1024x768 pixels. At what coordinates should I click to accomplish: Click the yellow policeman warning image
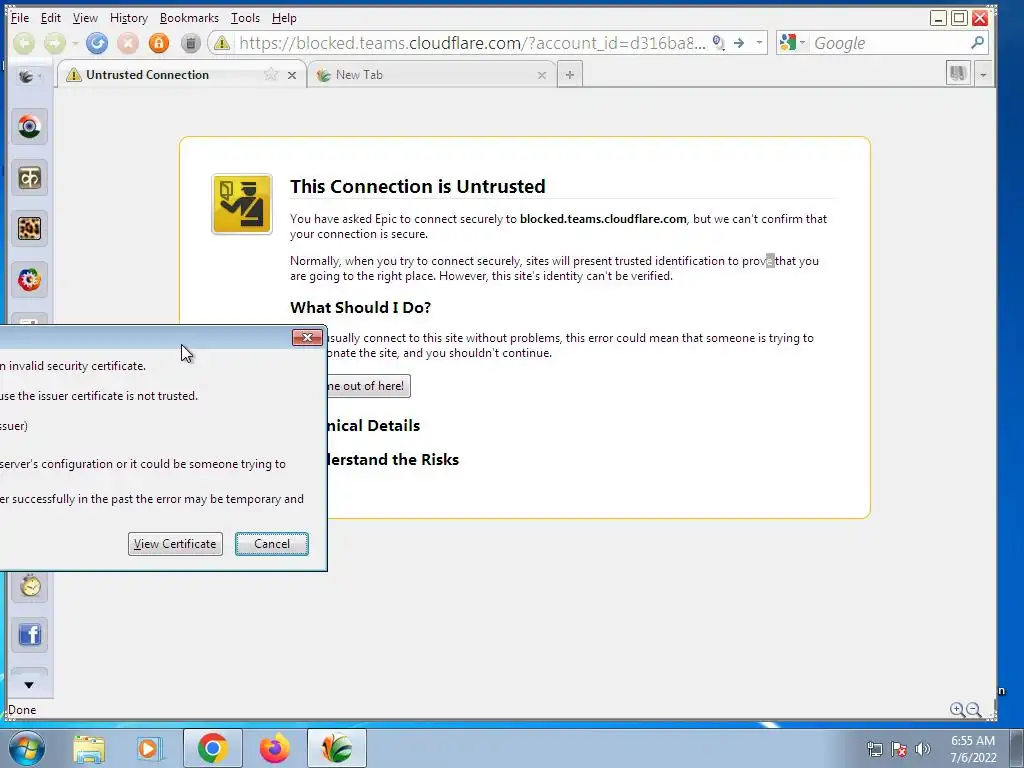tap(242, 204)
